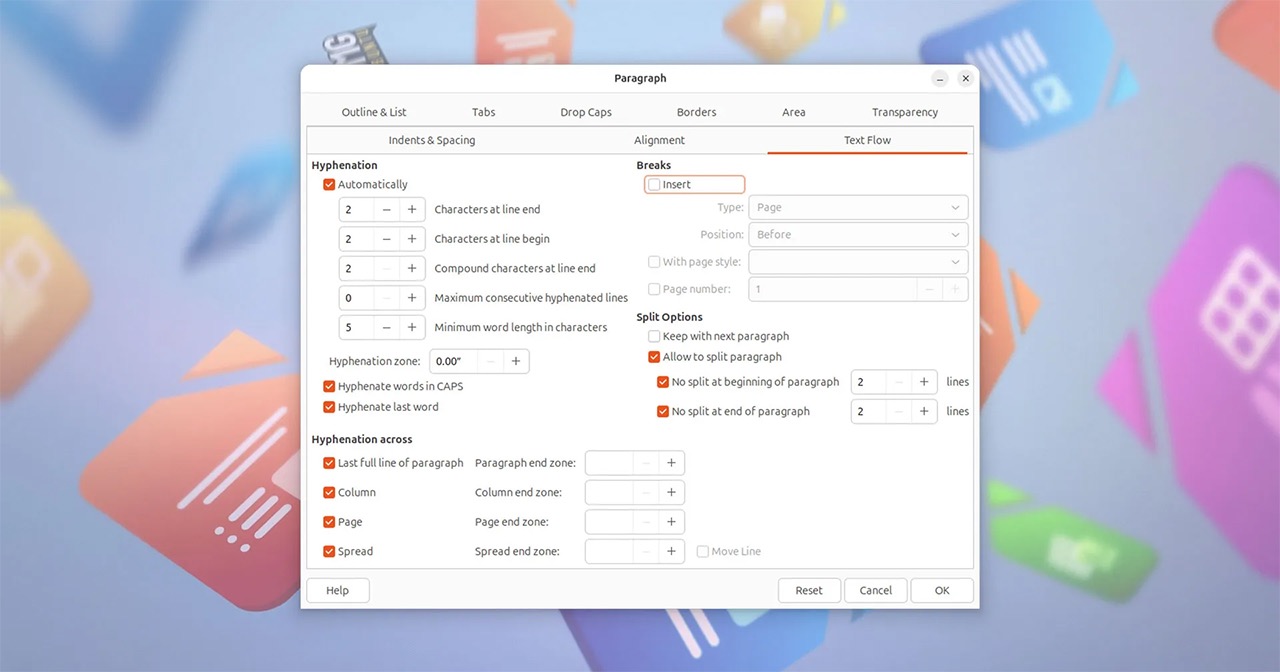Minimize the Paragraph dialog window
Image resolution: width=1280 pixels, height=672 pixels.
click(940, 78)
